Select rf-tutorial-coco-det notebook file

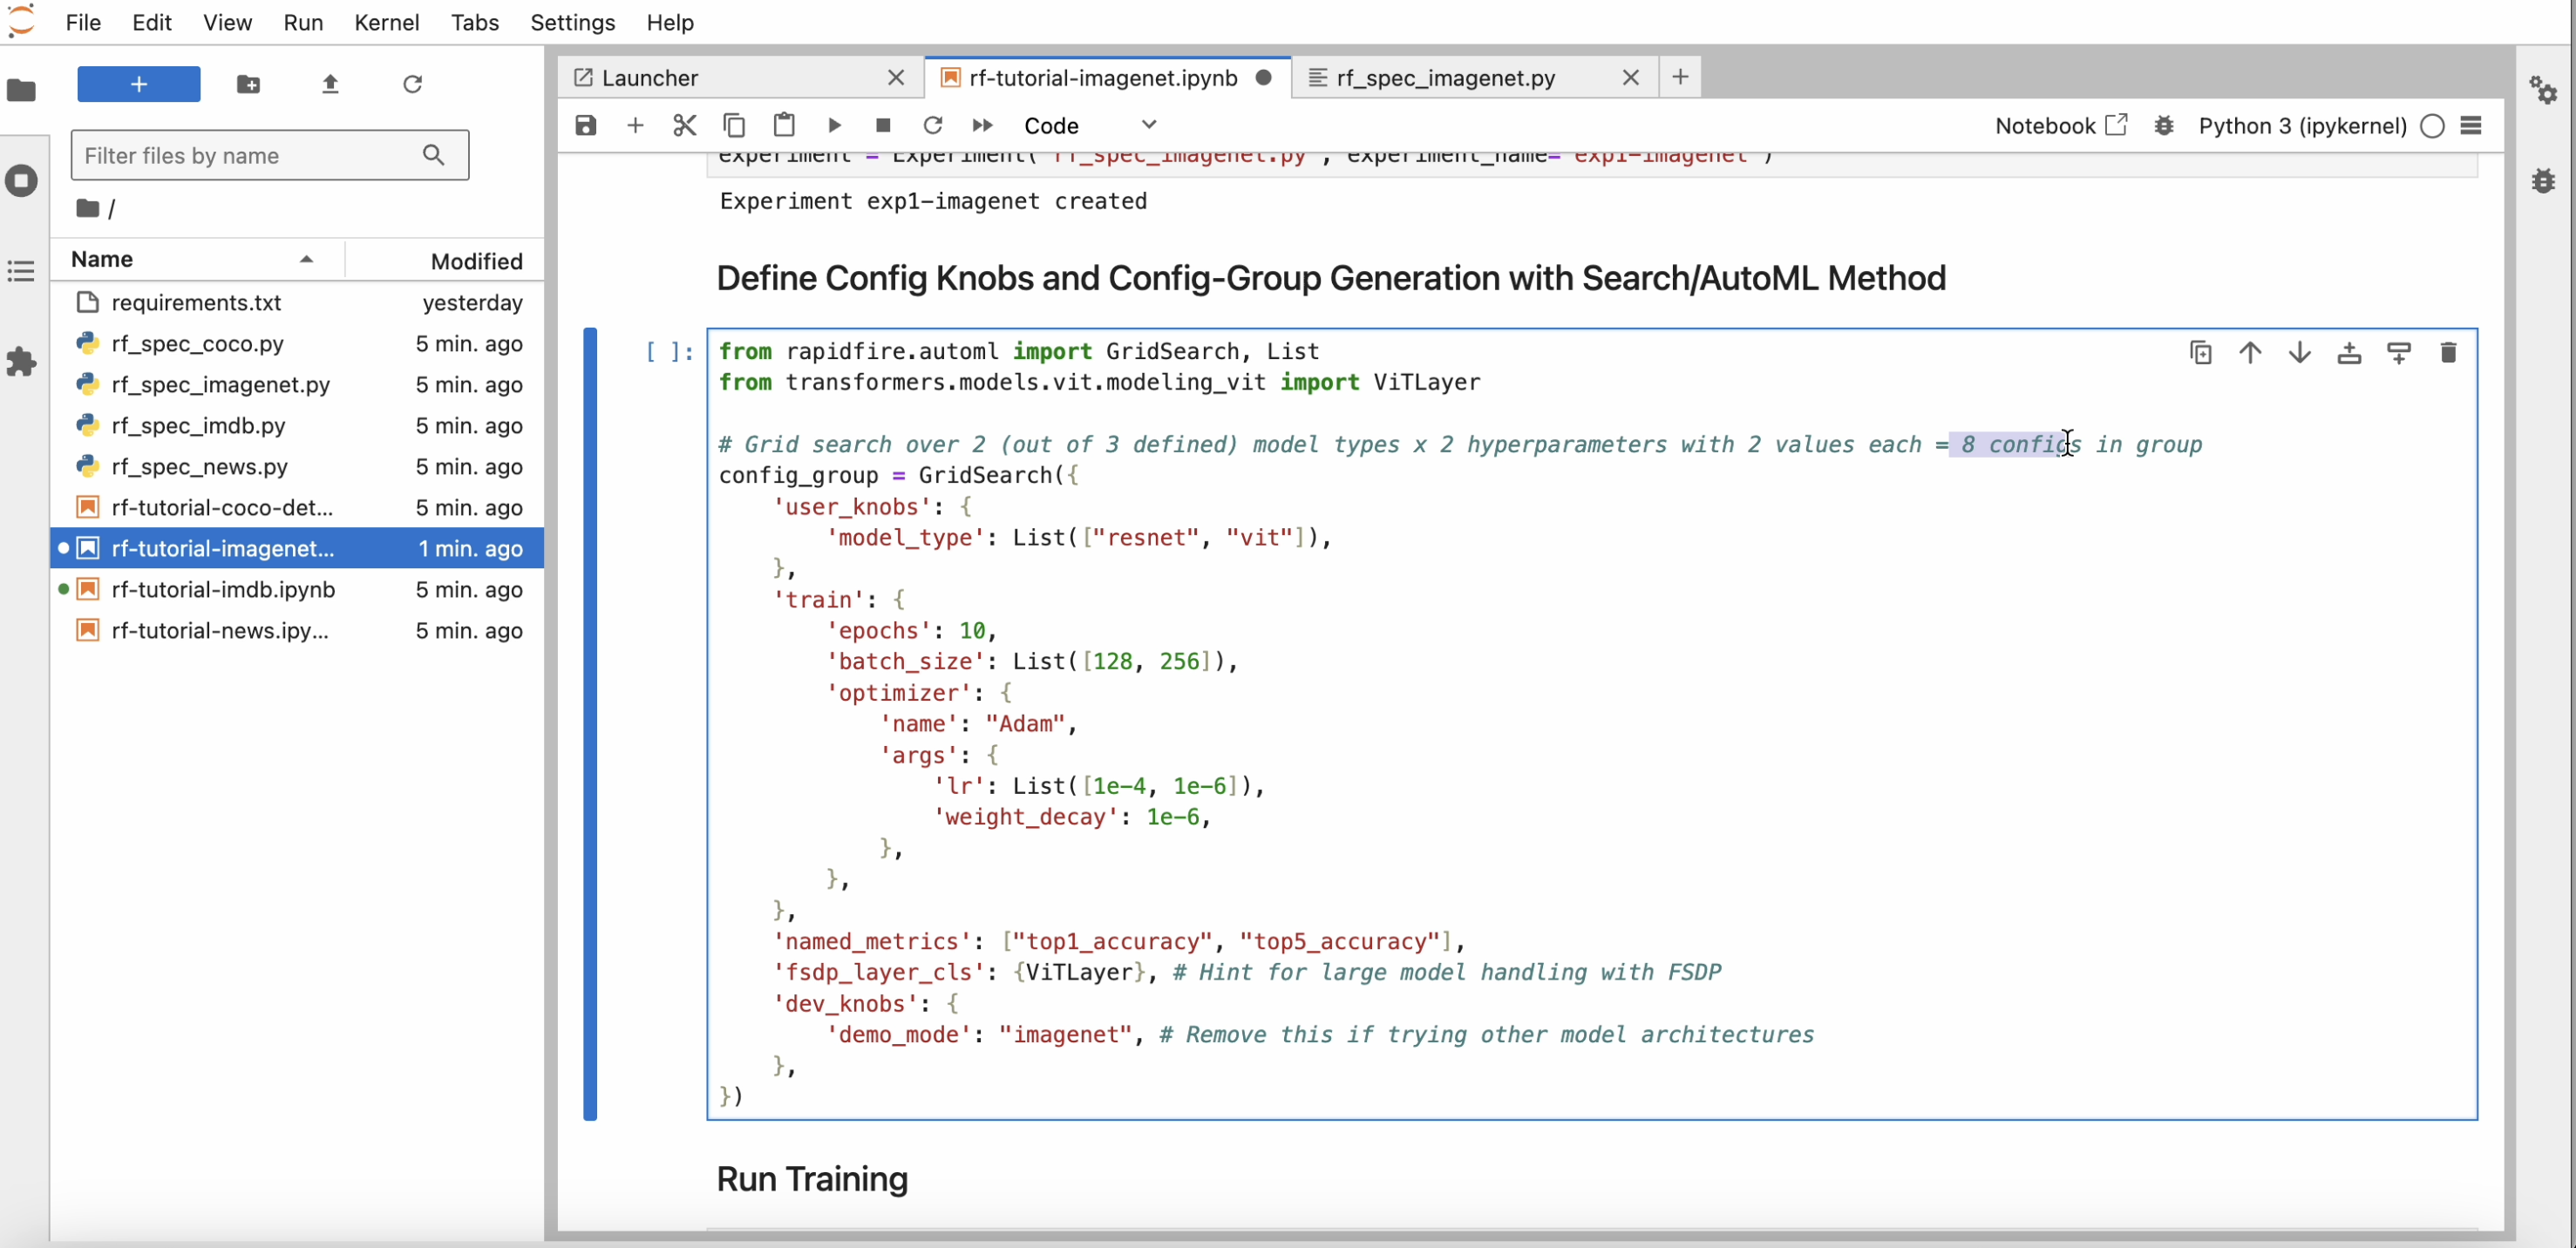(298, 507)
